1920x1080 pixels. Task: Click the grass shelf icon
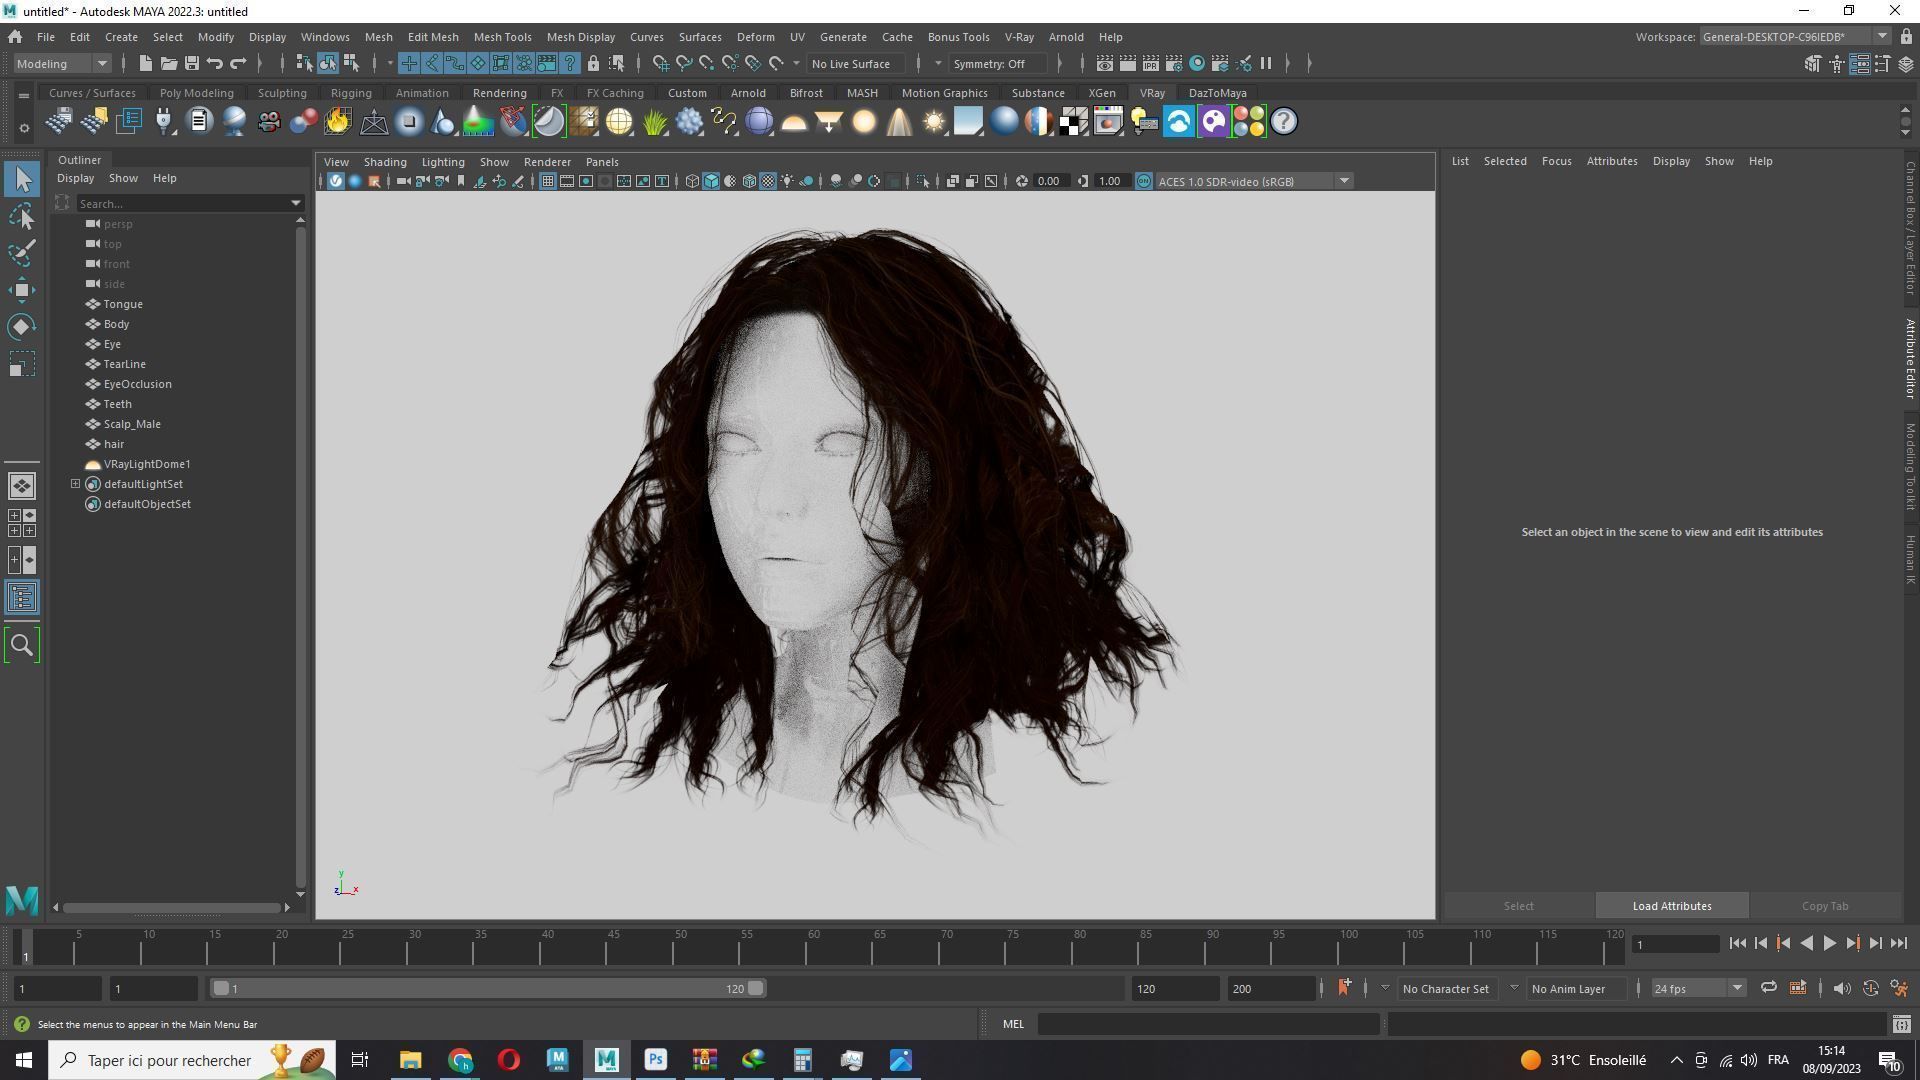point(654,122)
